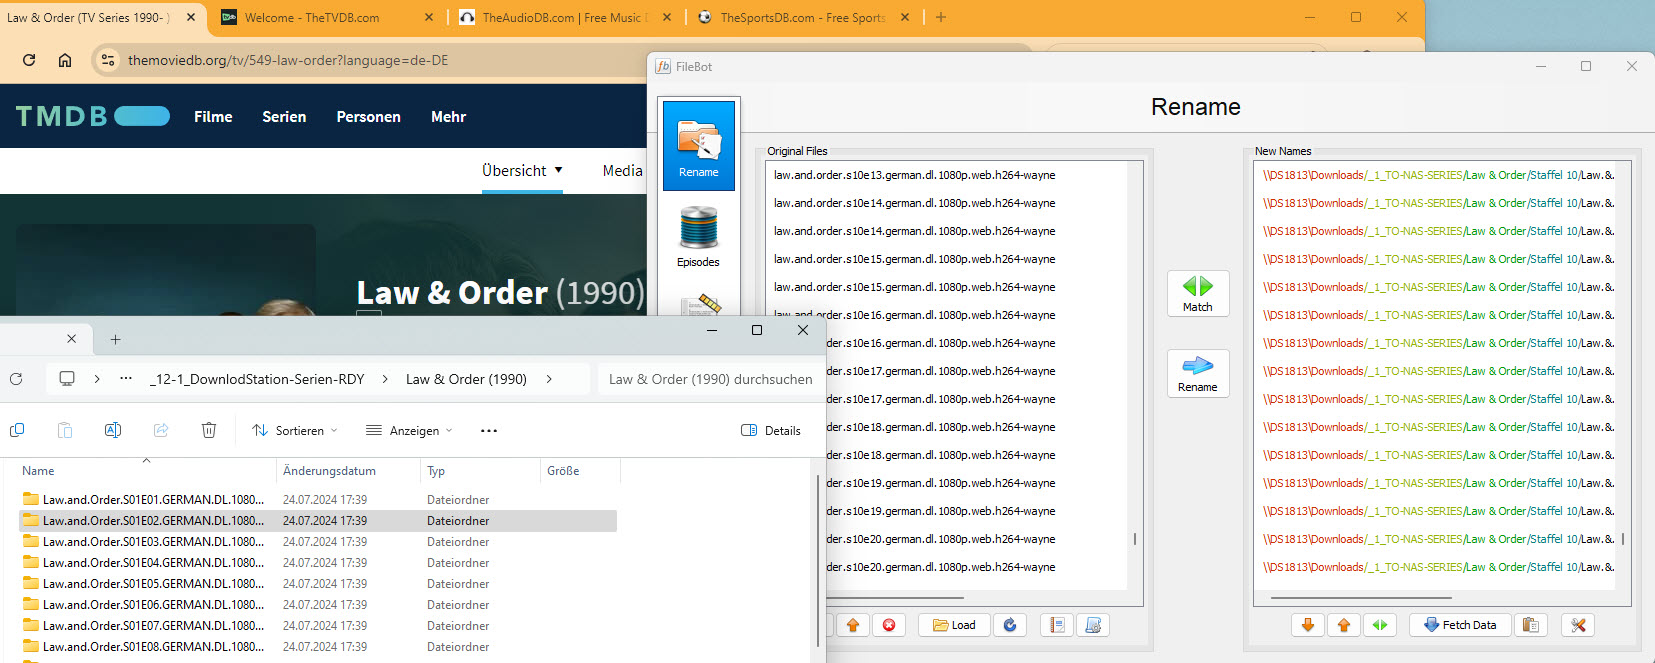The width and height of the screenshot is (1655, 663).
Task: Click the browser address bar URL
Action: (288, 60)
